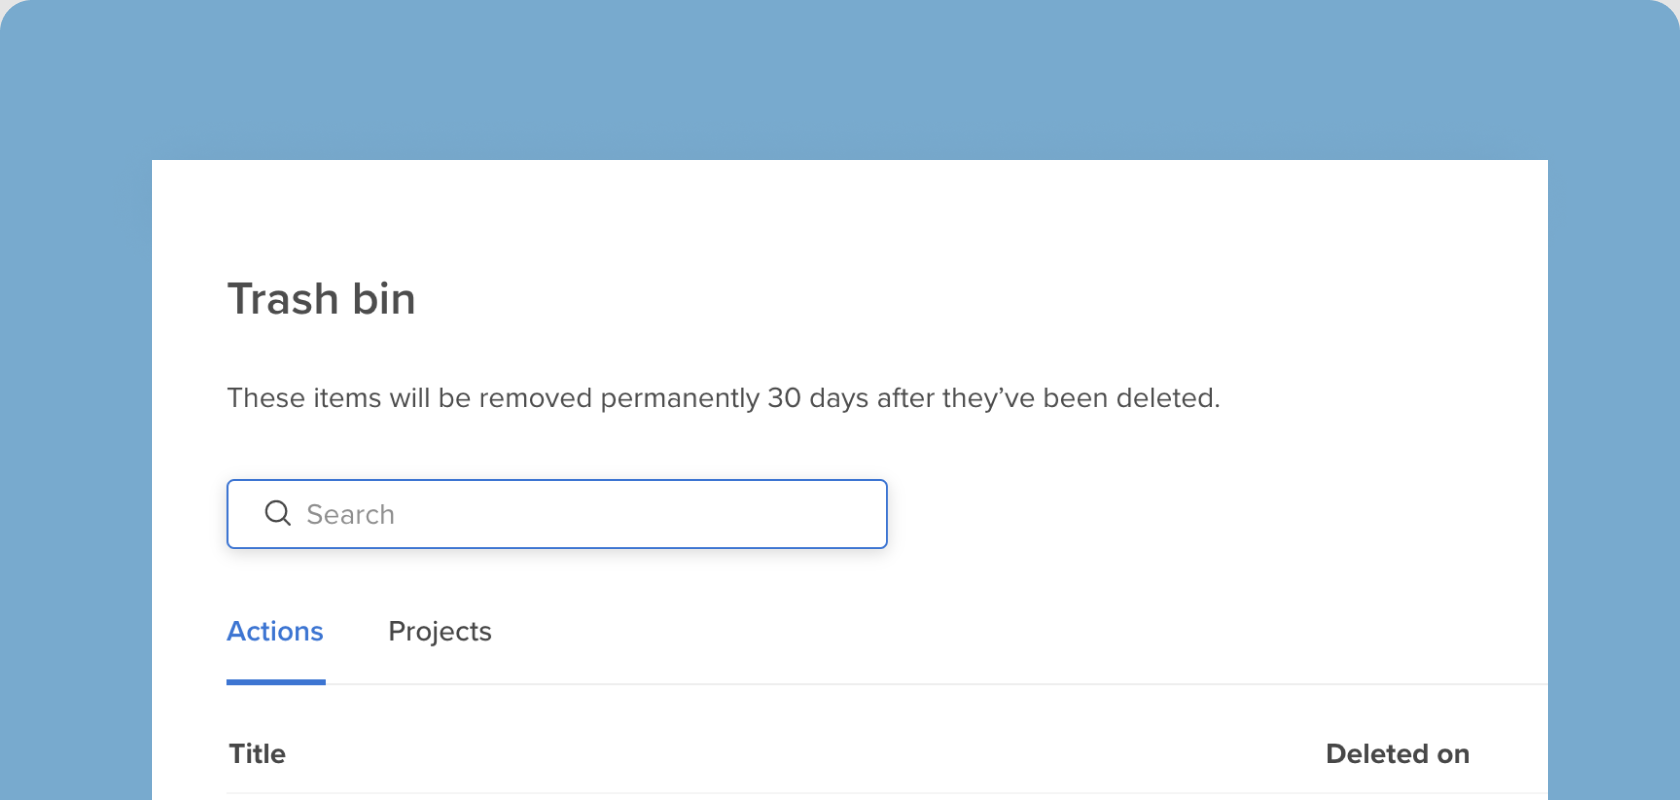
Task: Click the 30 days removal notice text
Action: click(723, 398)
